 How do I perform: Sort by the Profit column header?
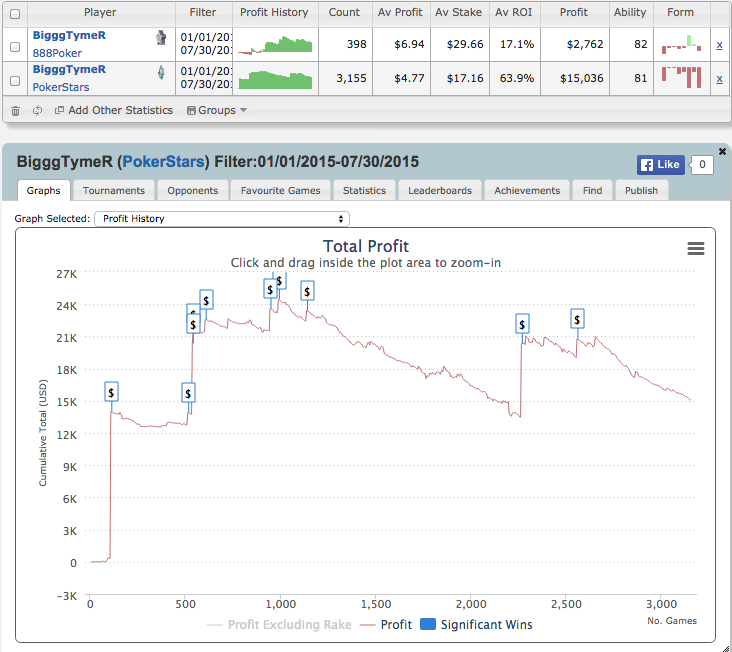click(x=574, y=13)
